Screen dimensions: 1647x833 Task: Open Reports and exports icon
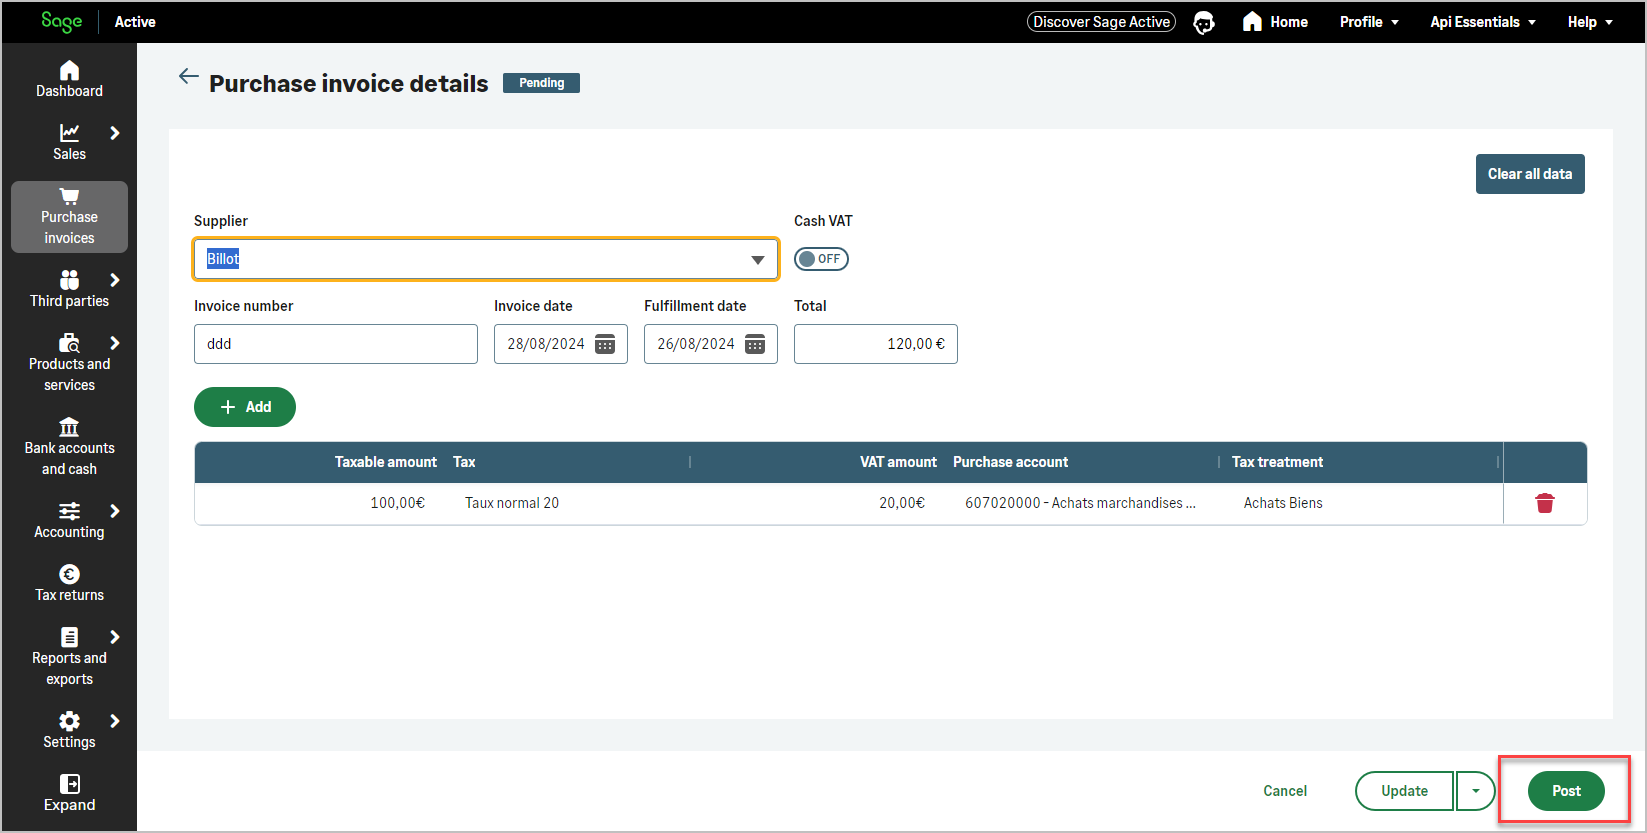click(69, 637)
